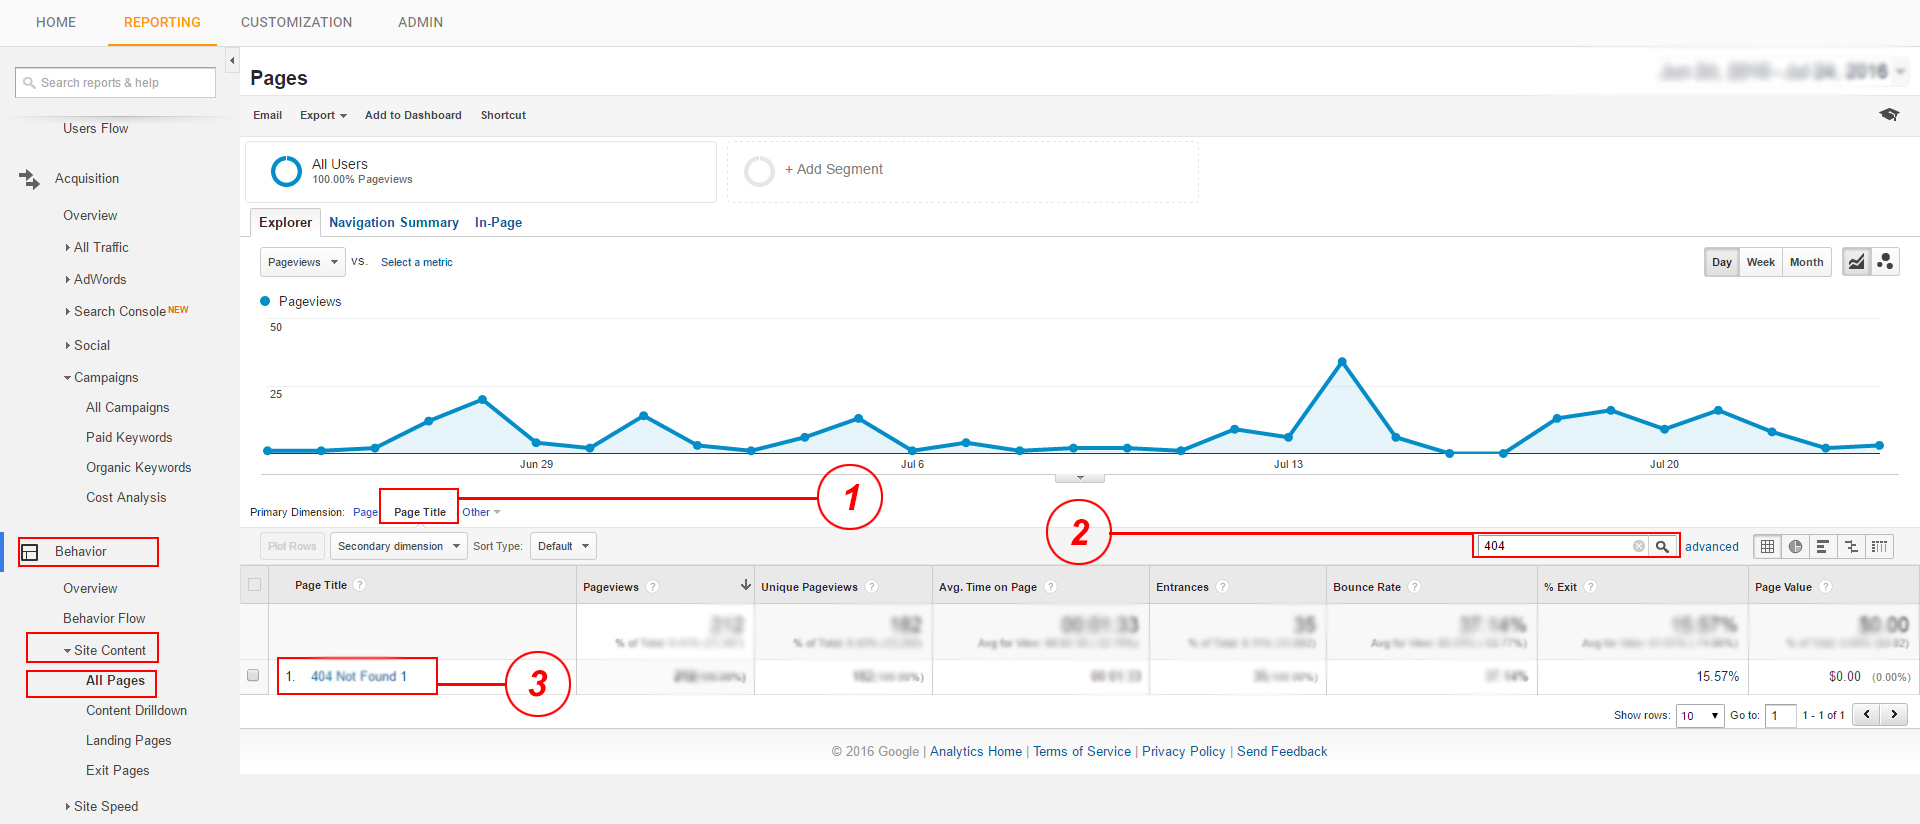Image resolution: width=1920 pixels, height=824 pixels.
Task: Switch table to Comparison view
Action: (x=1851, y=546)
